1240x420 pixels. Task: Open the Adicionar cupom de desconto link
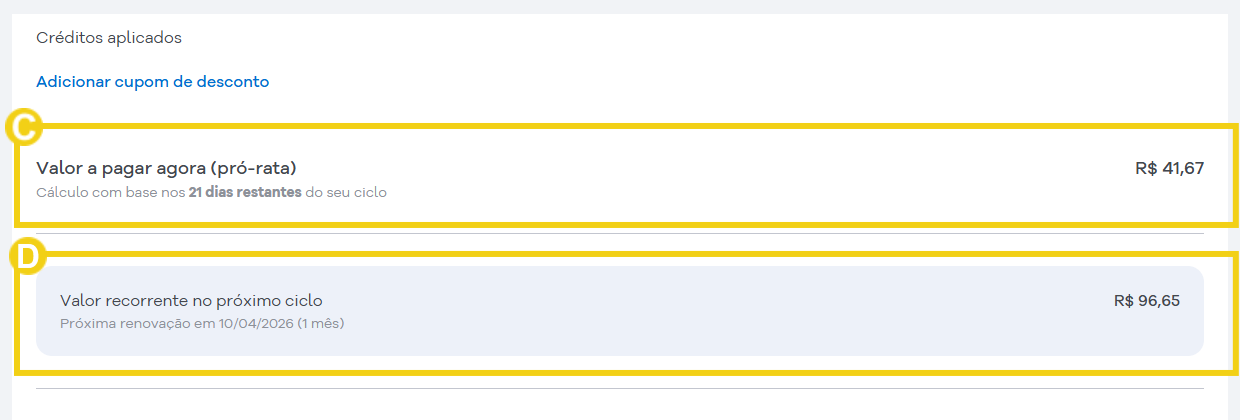(x=153, y=82)
